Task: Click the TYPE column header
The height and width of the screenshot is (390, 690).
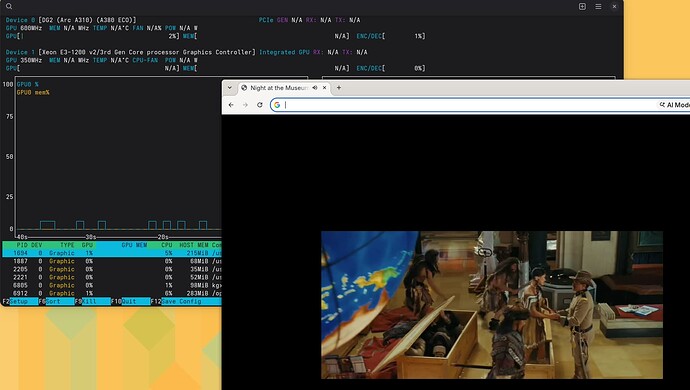Action: (67, 245)
